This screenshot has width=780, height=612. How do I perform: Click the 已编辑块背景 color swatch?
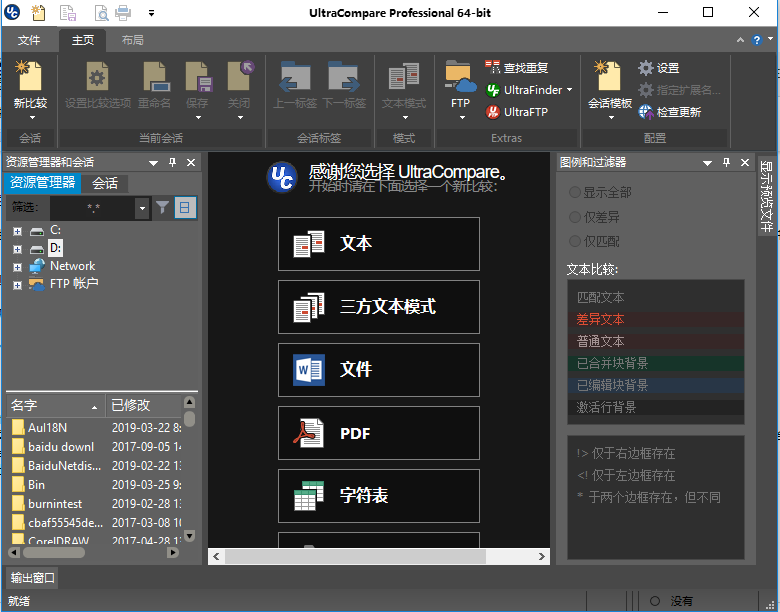[656, 385]
